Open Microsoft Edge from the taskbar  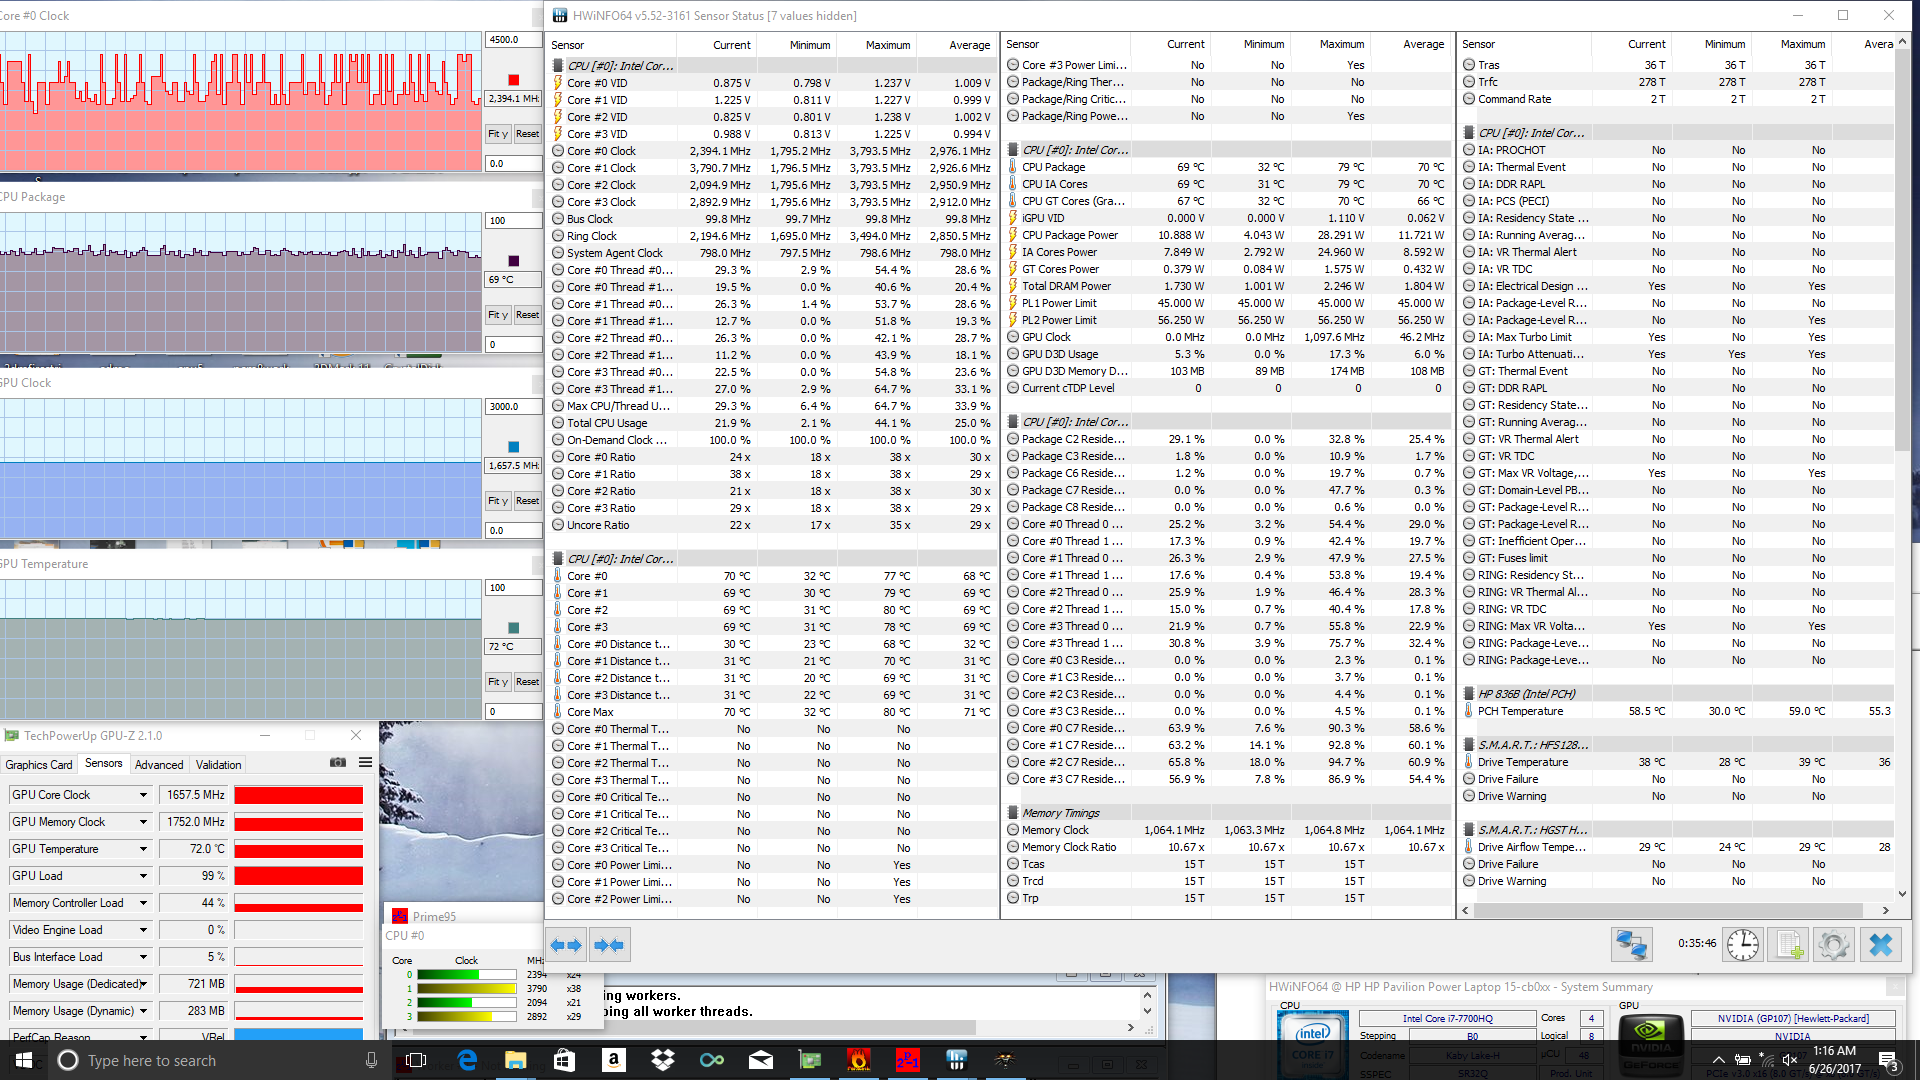(467, 1060)
